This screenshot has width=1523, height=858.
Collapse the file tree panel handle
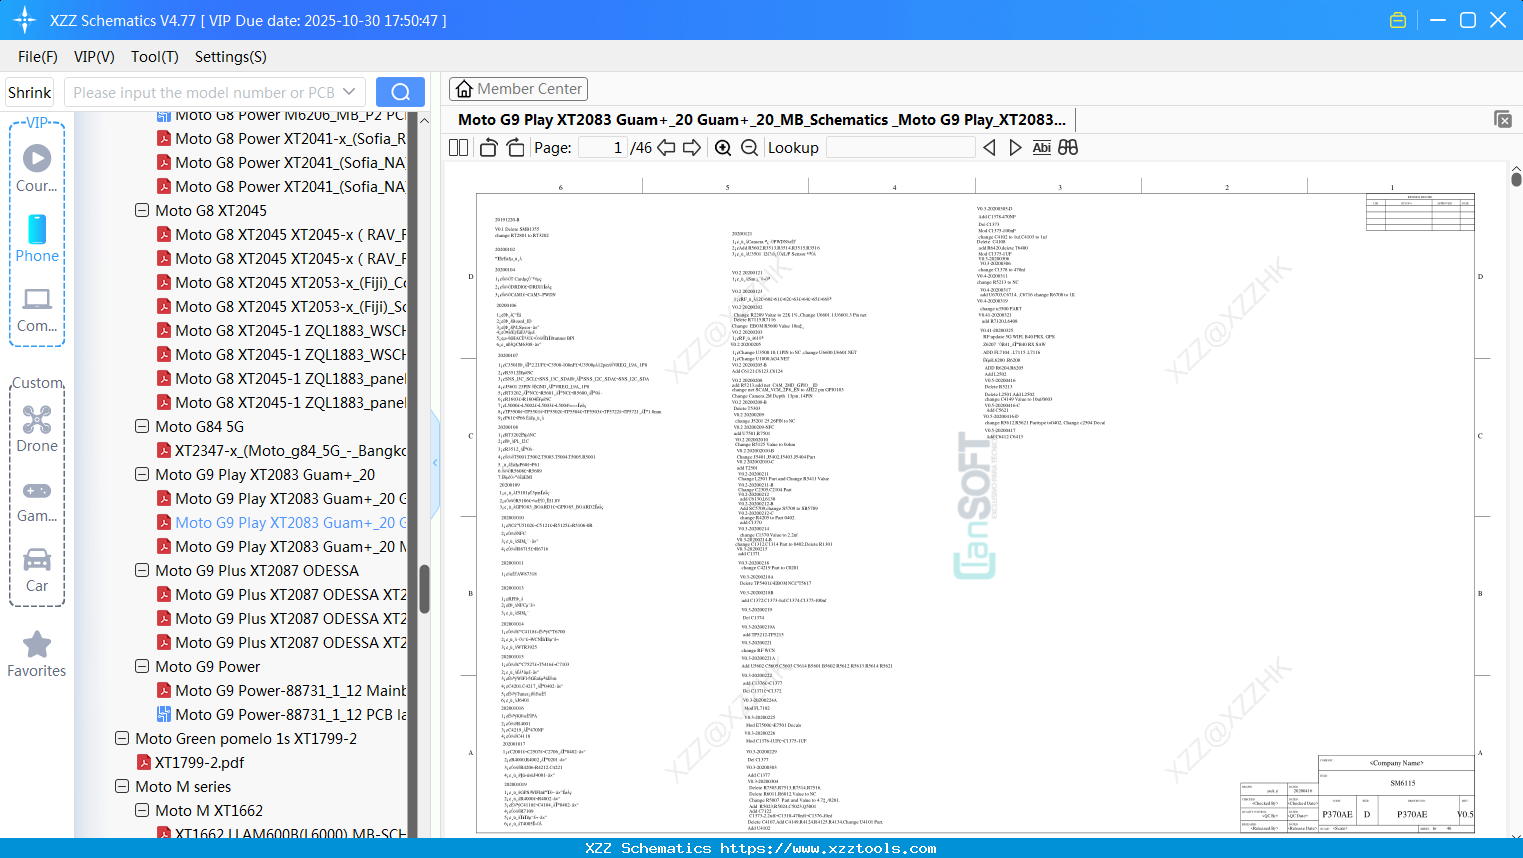(435, 463)
